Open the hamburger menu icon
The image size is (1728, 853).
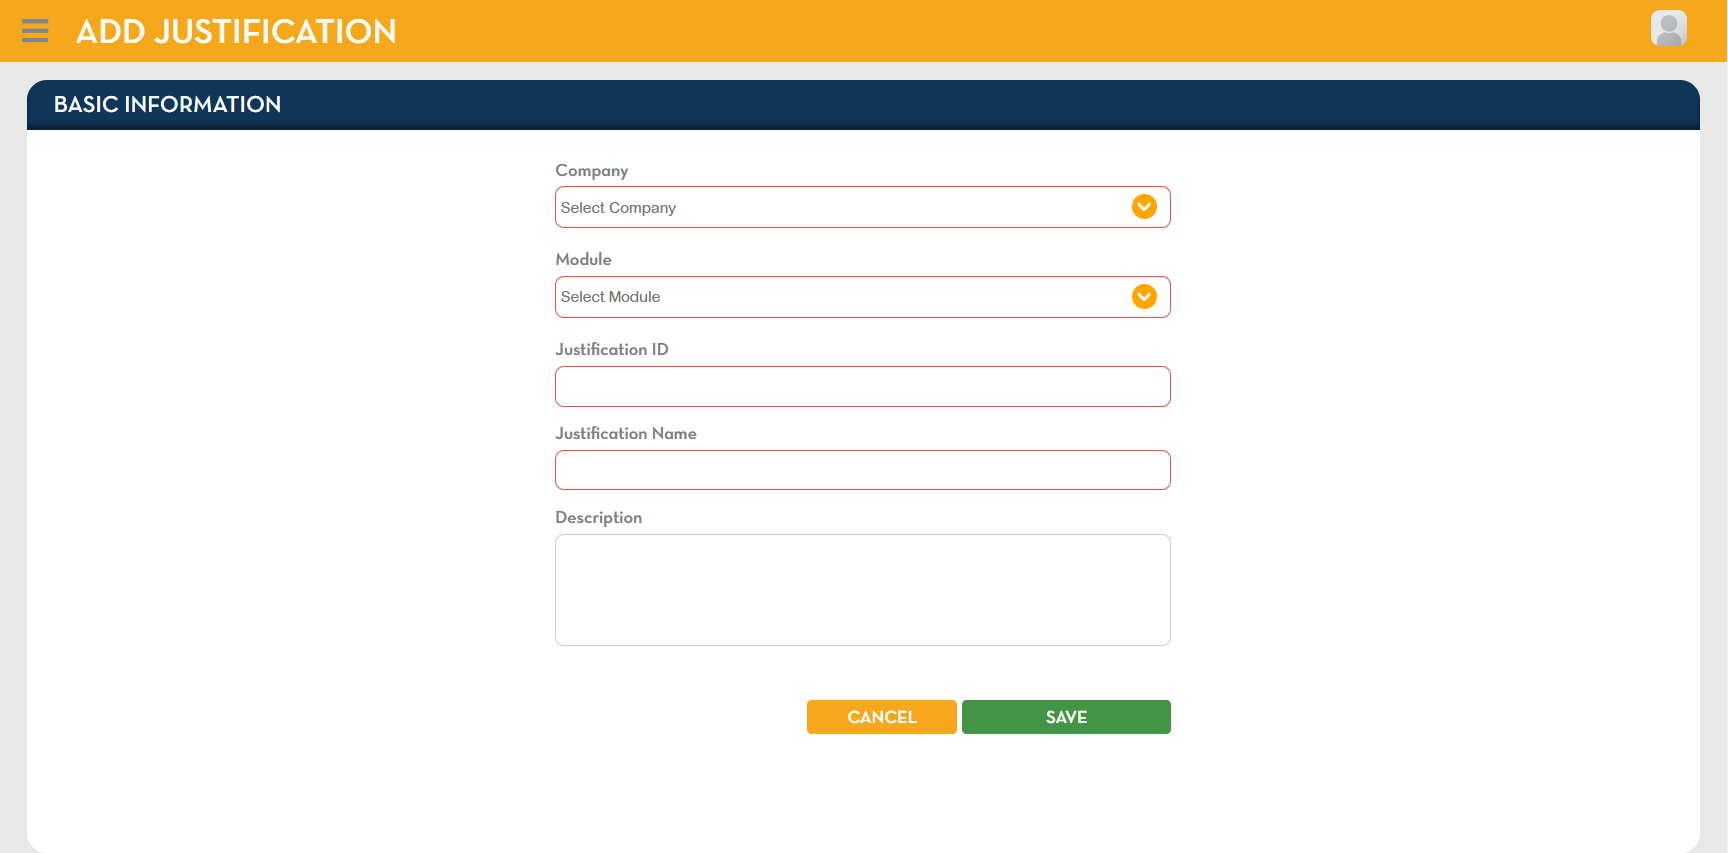35,31
